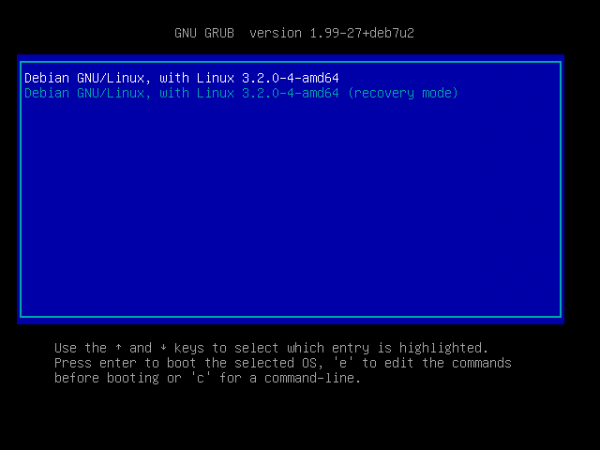Image resolution: width=600 pixels, height=450 pixels.
Task: Click the word "highlighted" in the help text
Action: coord(440,348)
